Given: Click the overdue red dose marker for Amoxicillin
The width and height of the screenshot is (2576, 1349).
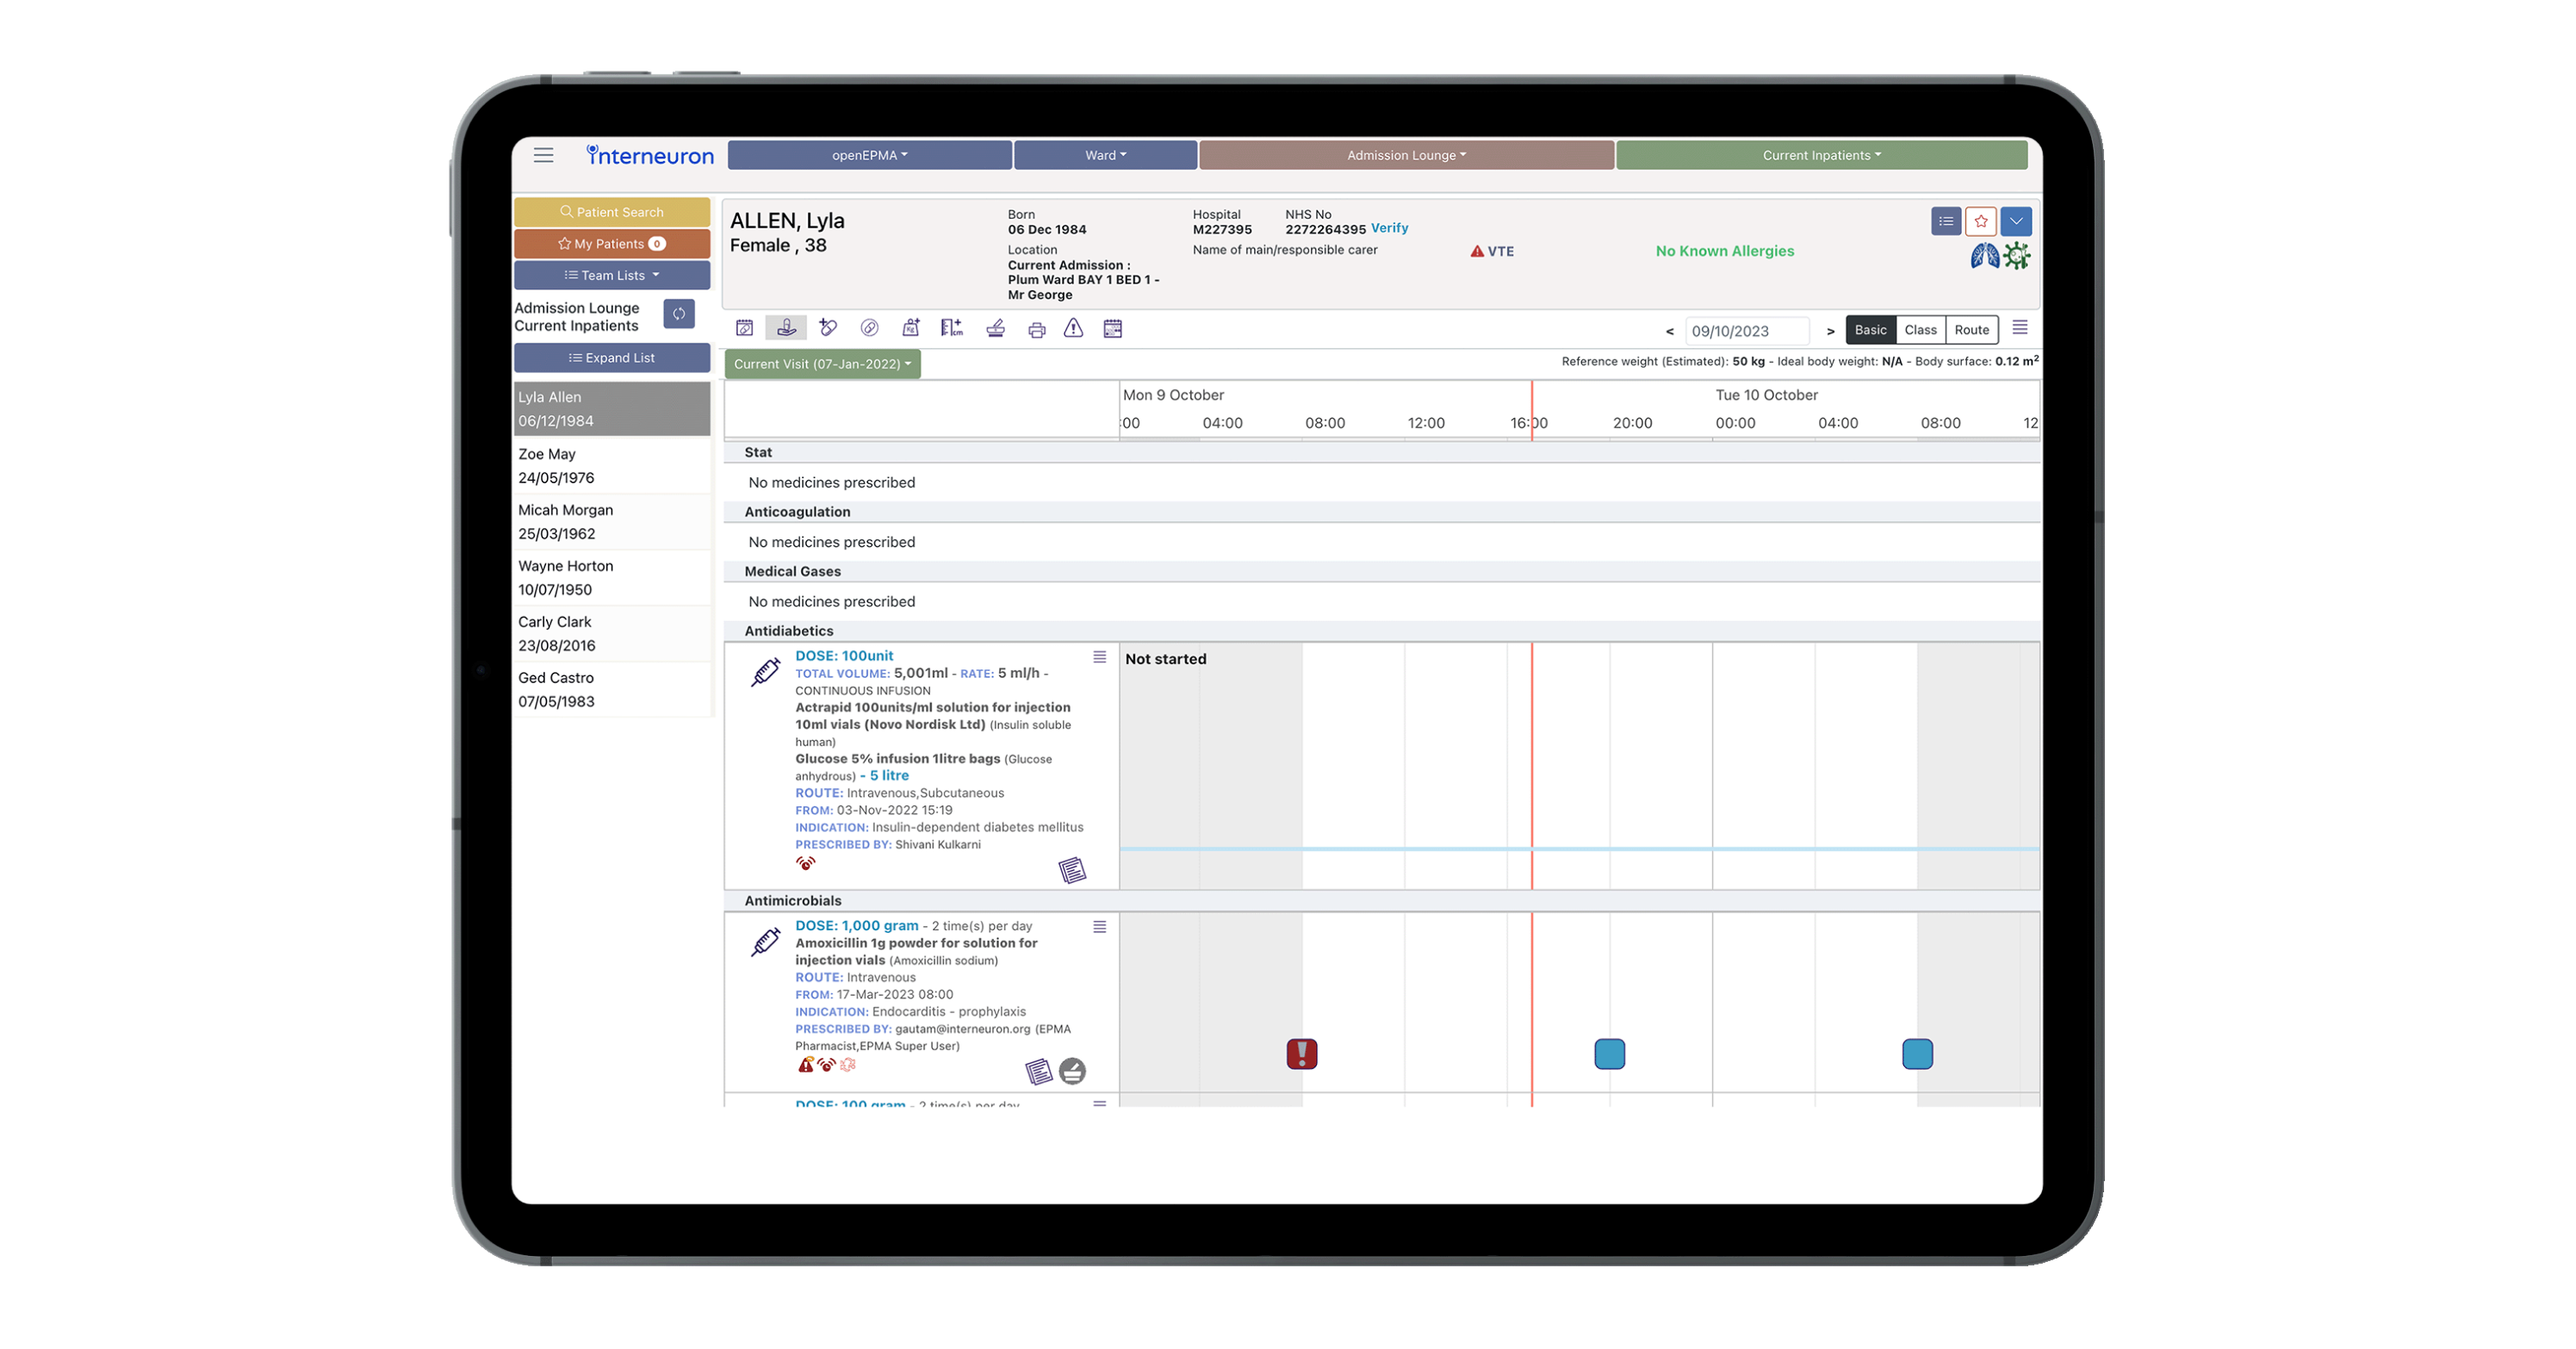Looking at the screenshot, I should (x=1301, y=1053).
